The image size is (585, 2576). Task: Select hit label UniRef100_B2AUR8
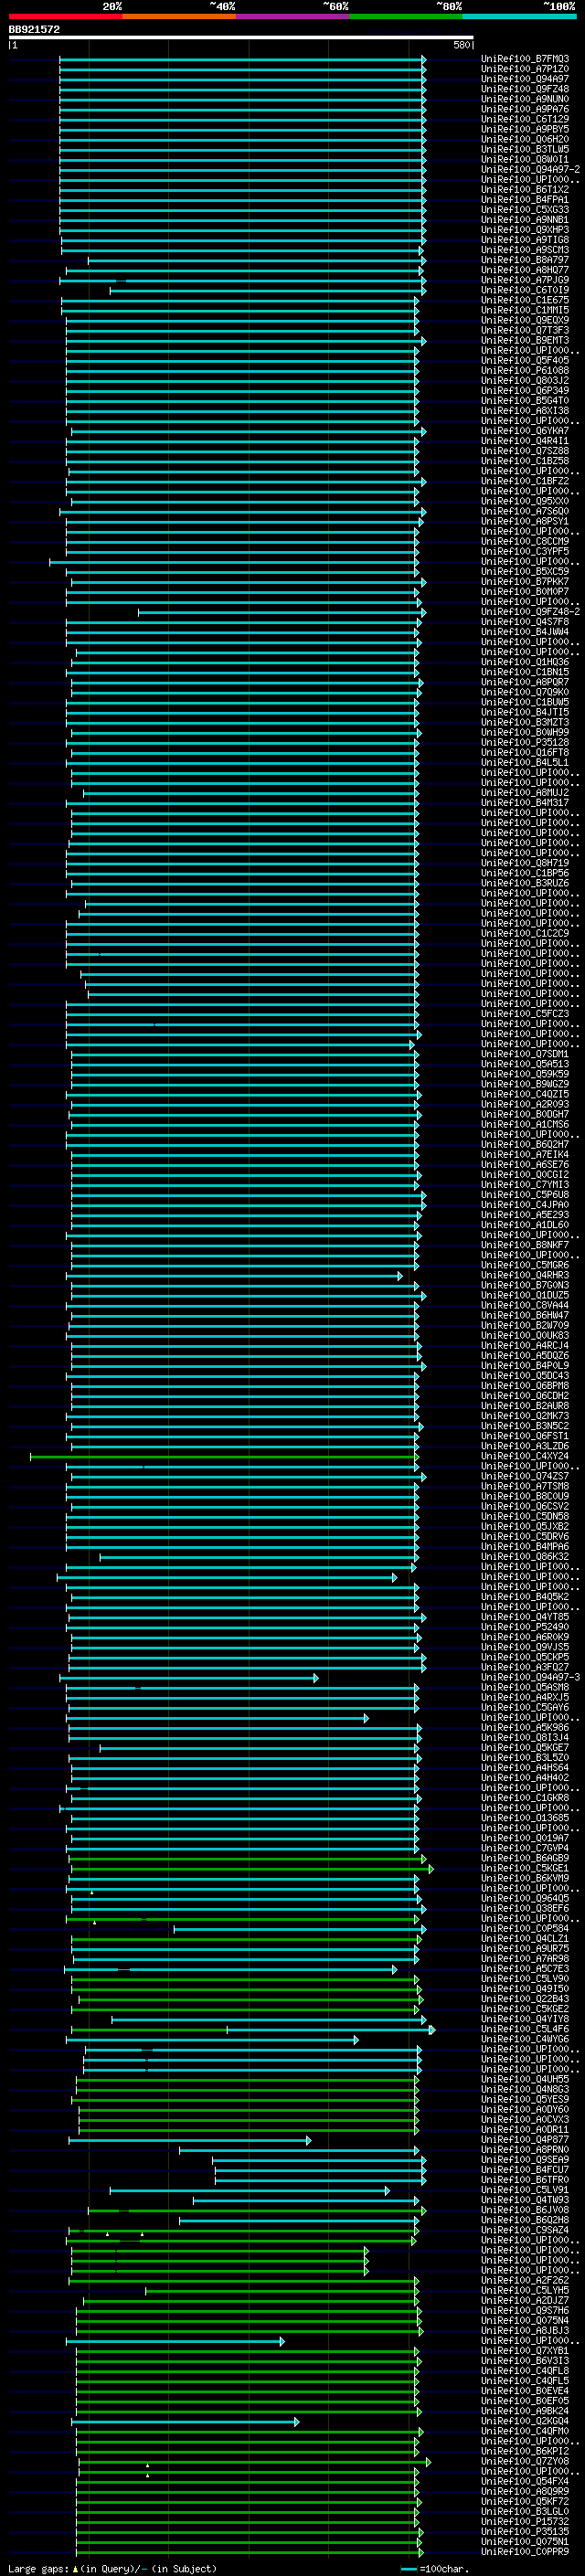pos(525,1406)
